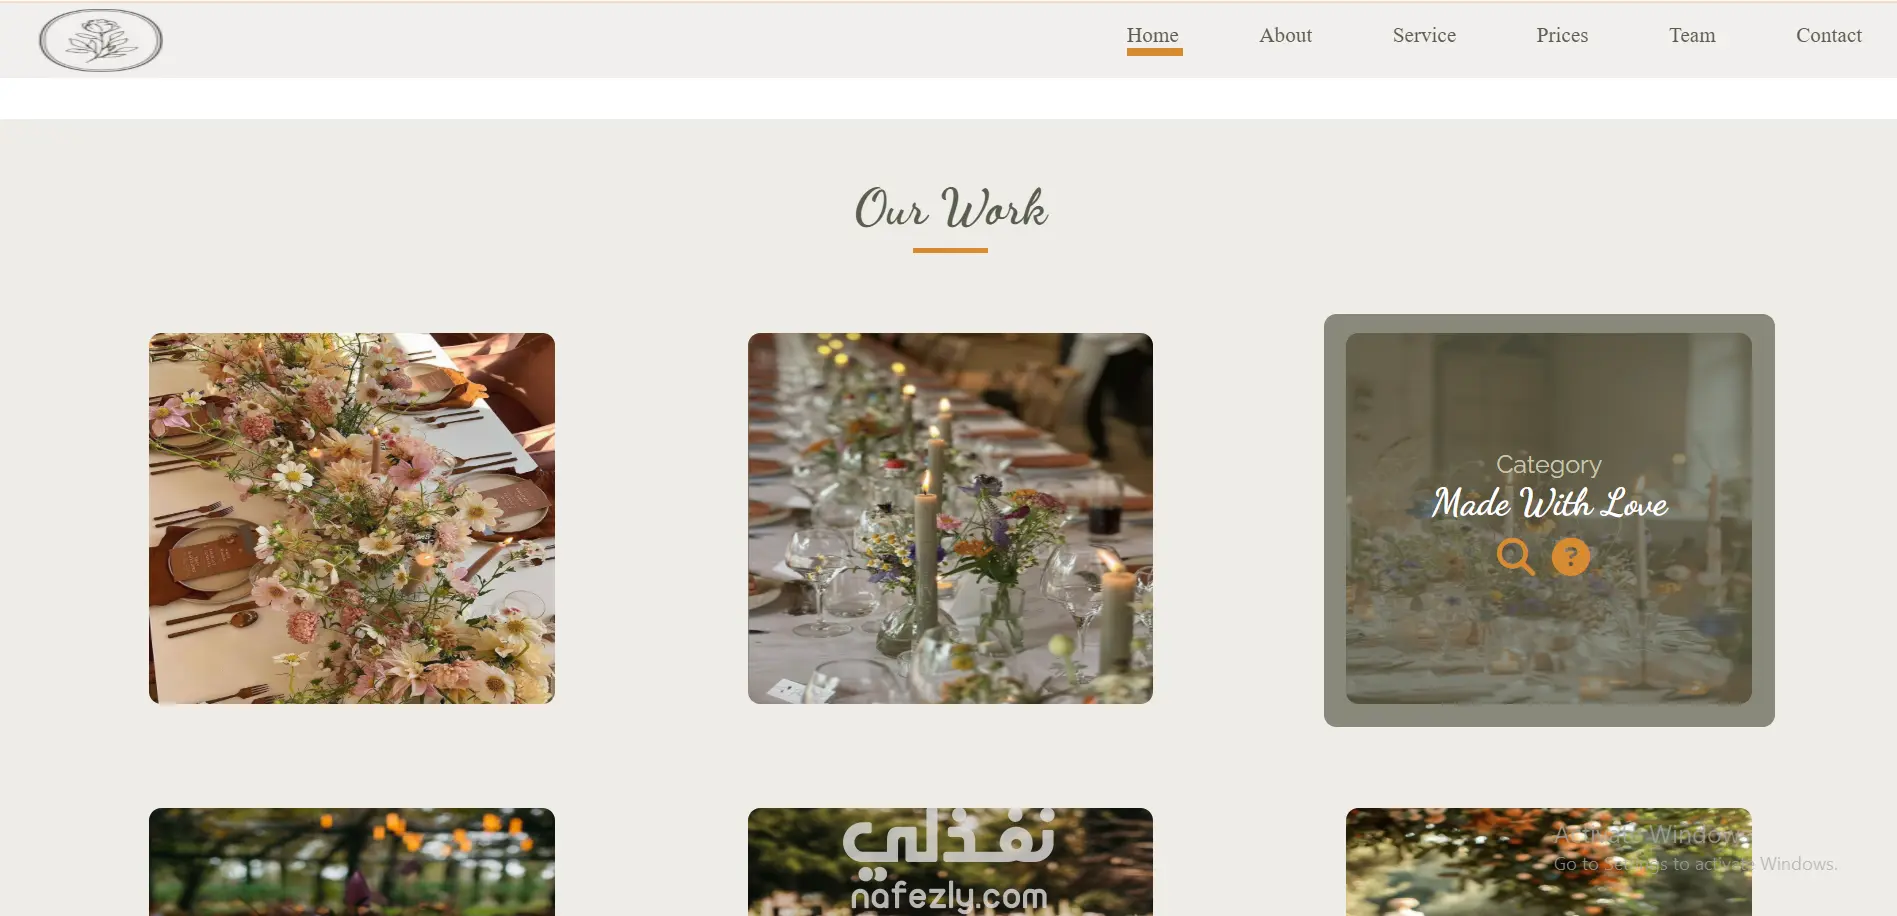Open the candlelit long table photo
The image size is (1897, 916).
[950, 518]
